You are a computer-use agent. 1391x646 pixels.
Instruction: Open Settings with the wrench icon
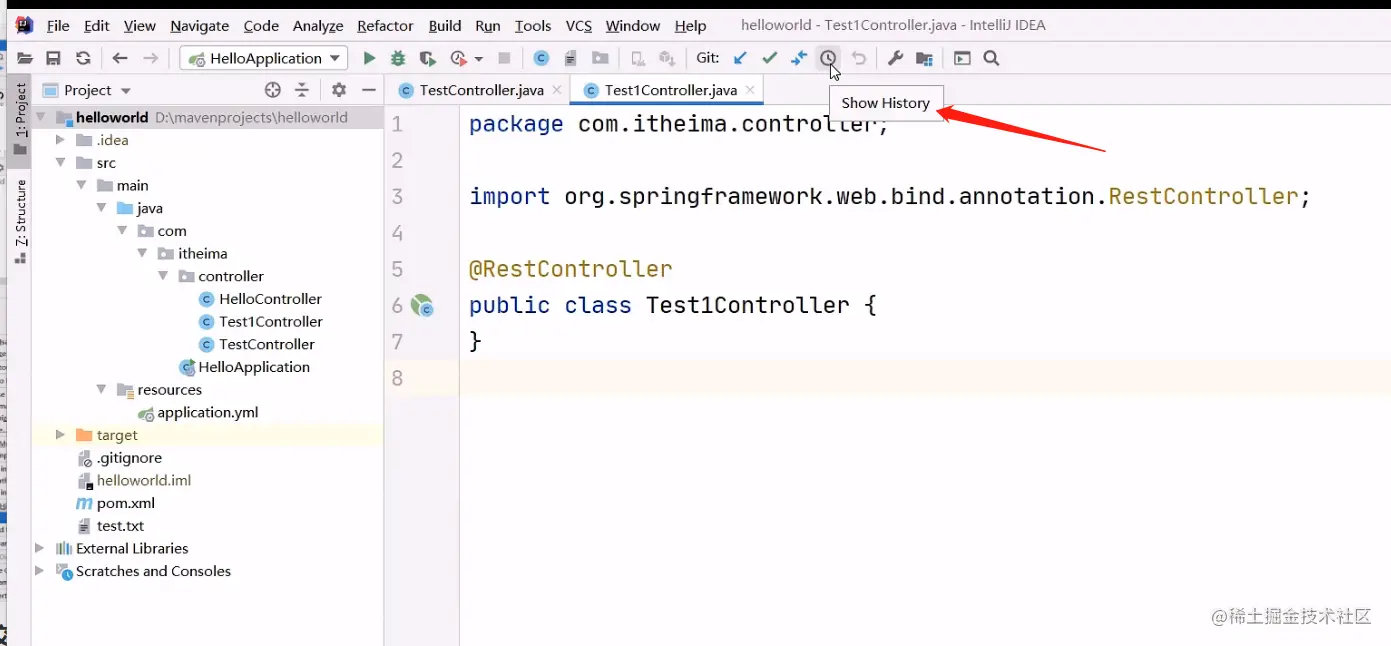895,59
